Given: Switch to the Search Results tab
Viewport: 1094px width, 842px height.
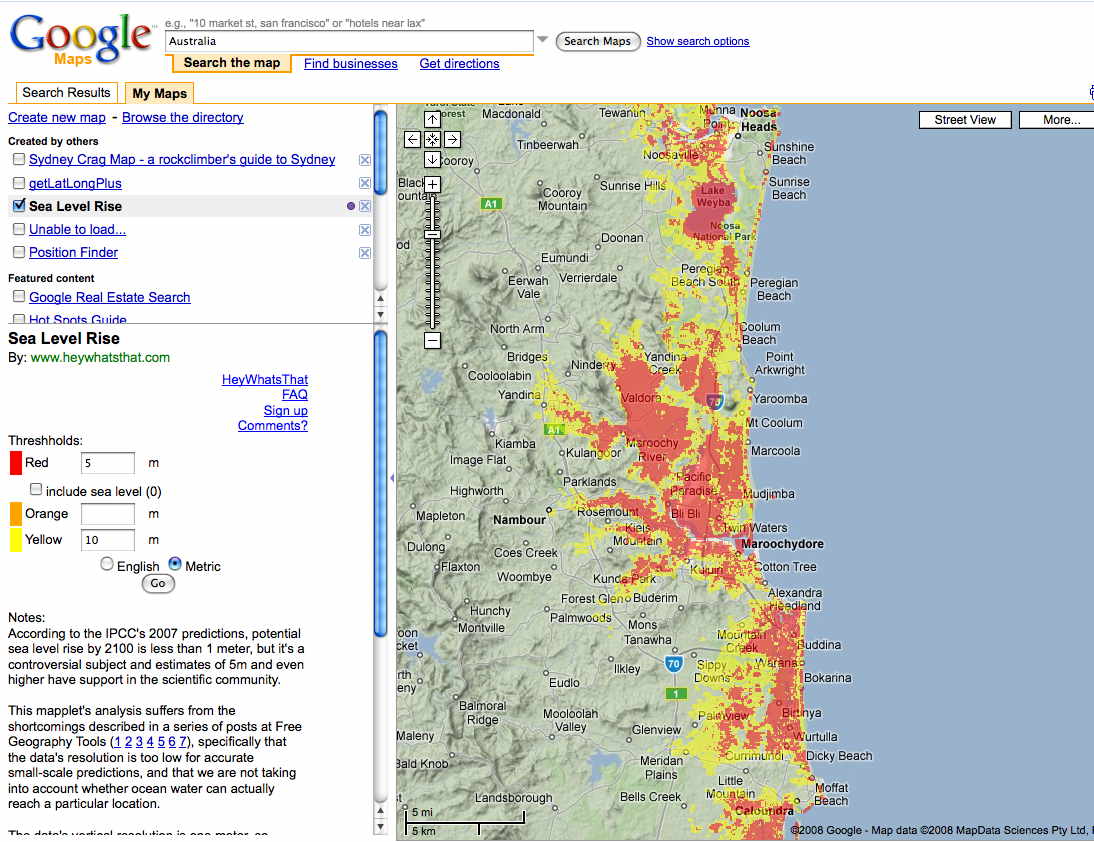Looking at the screenshot, I should [x=66, y=93].
